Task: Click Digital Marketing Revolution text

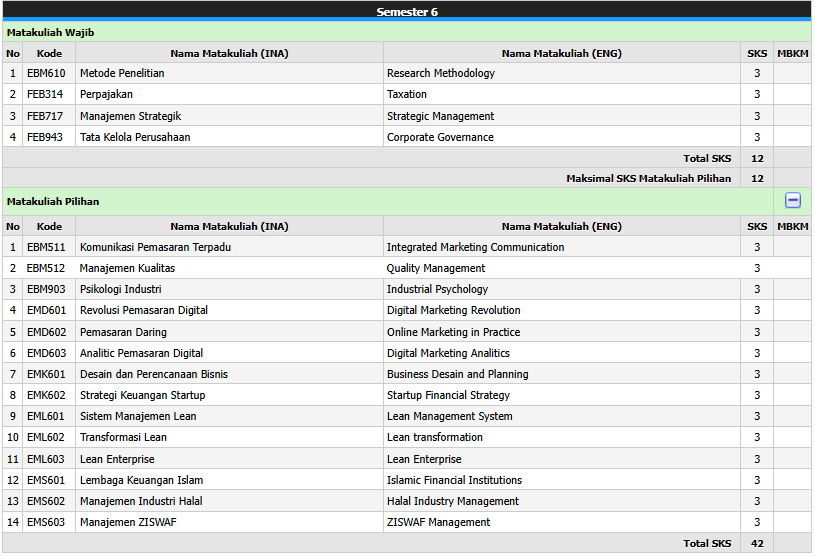Action: (453, 310)
